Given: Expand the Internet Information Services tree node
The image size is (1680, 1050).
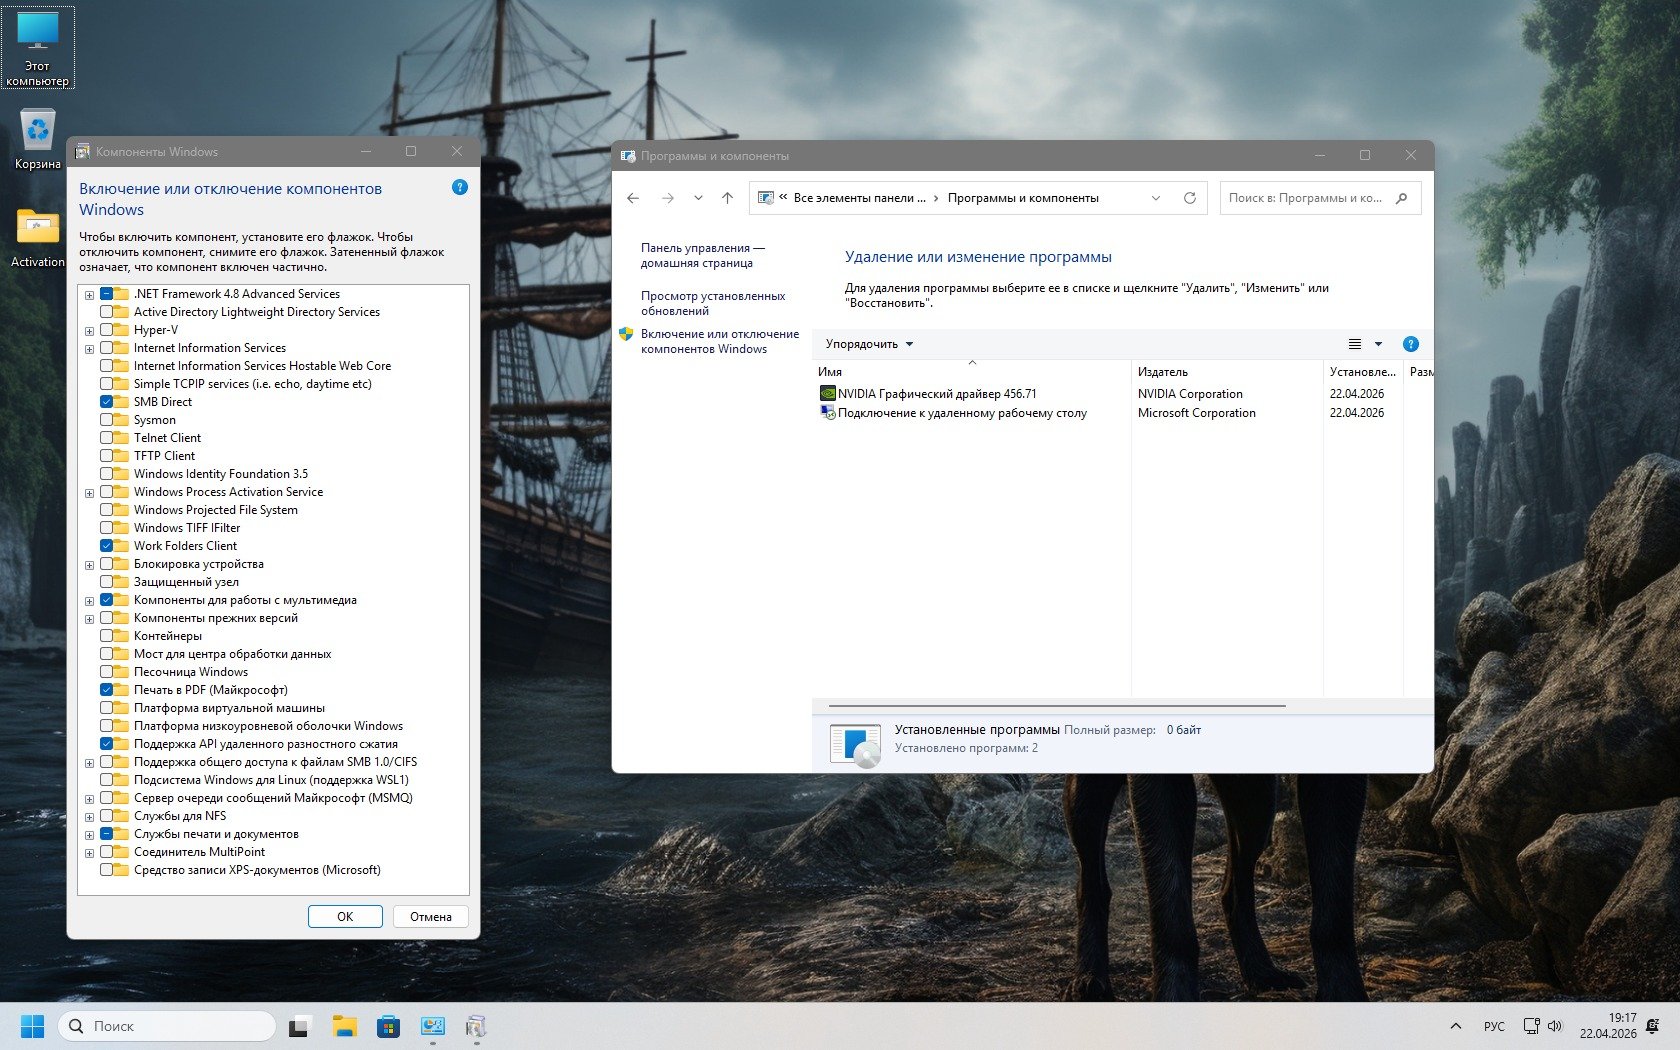Looking at the screenshot, I should pyautogui.click(x=89, y=349).
